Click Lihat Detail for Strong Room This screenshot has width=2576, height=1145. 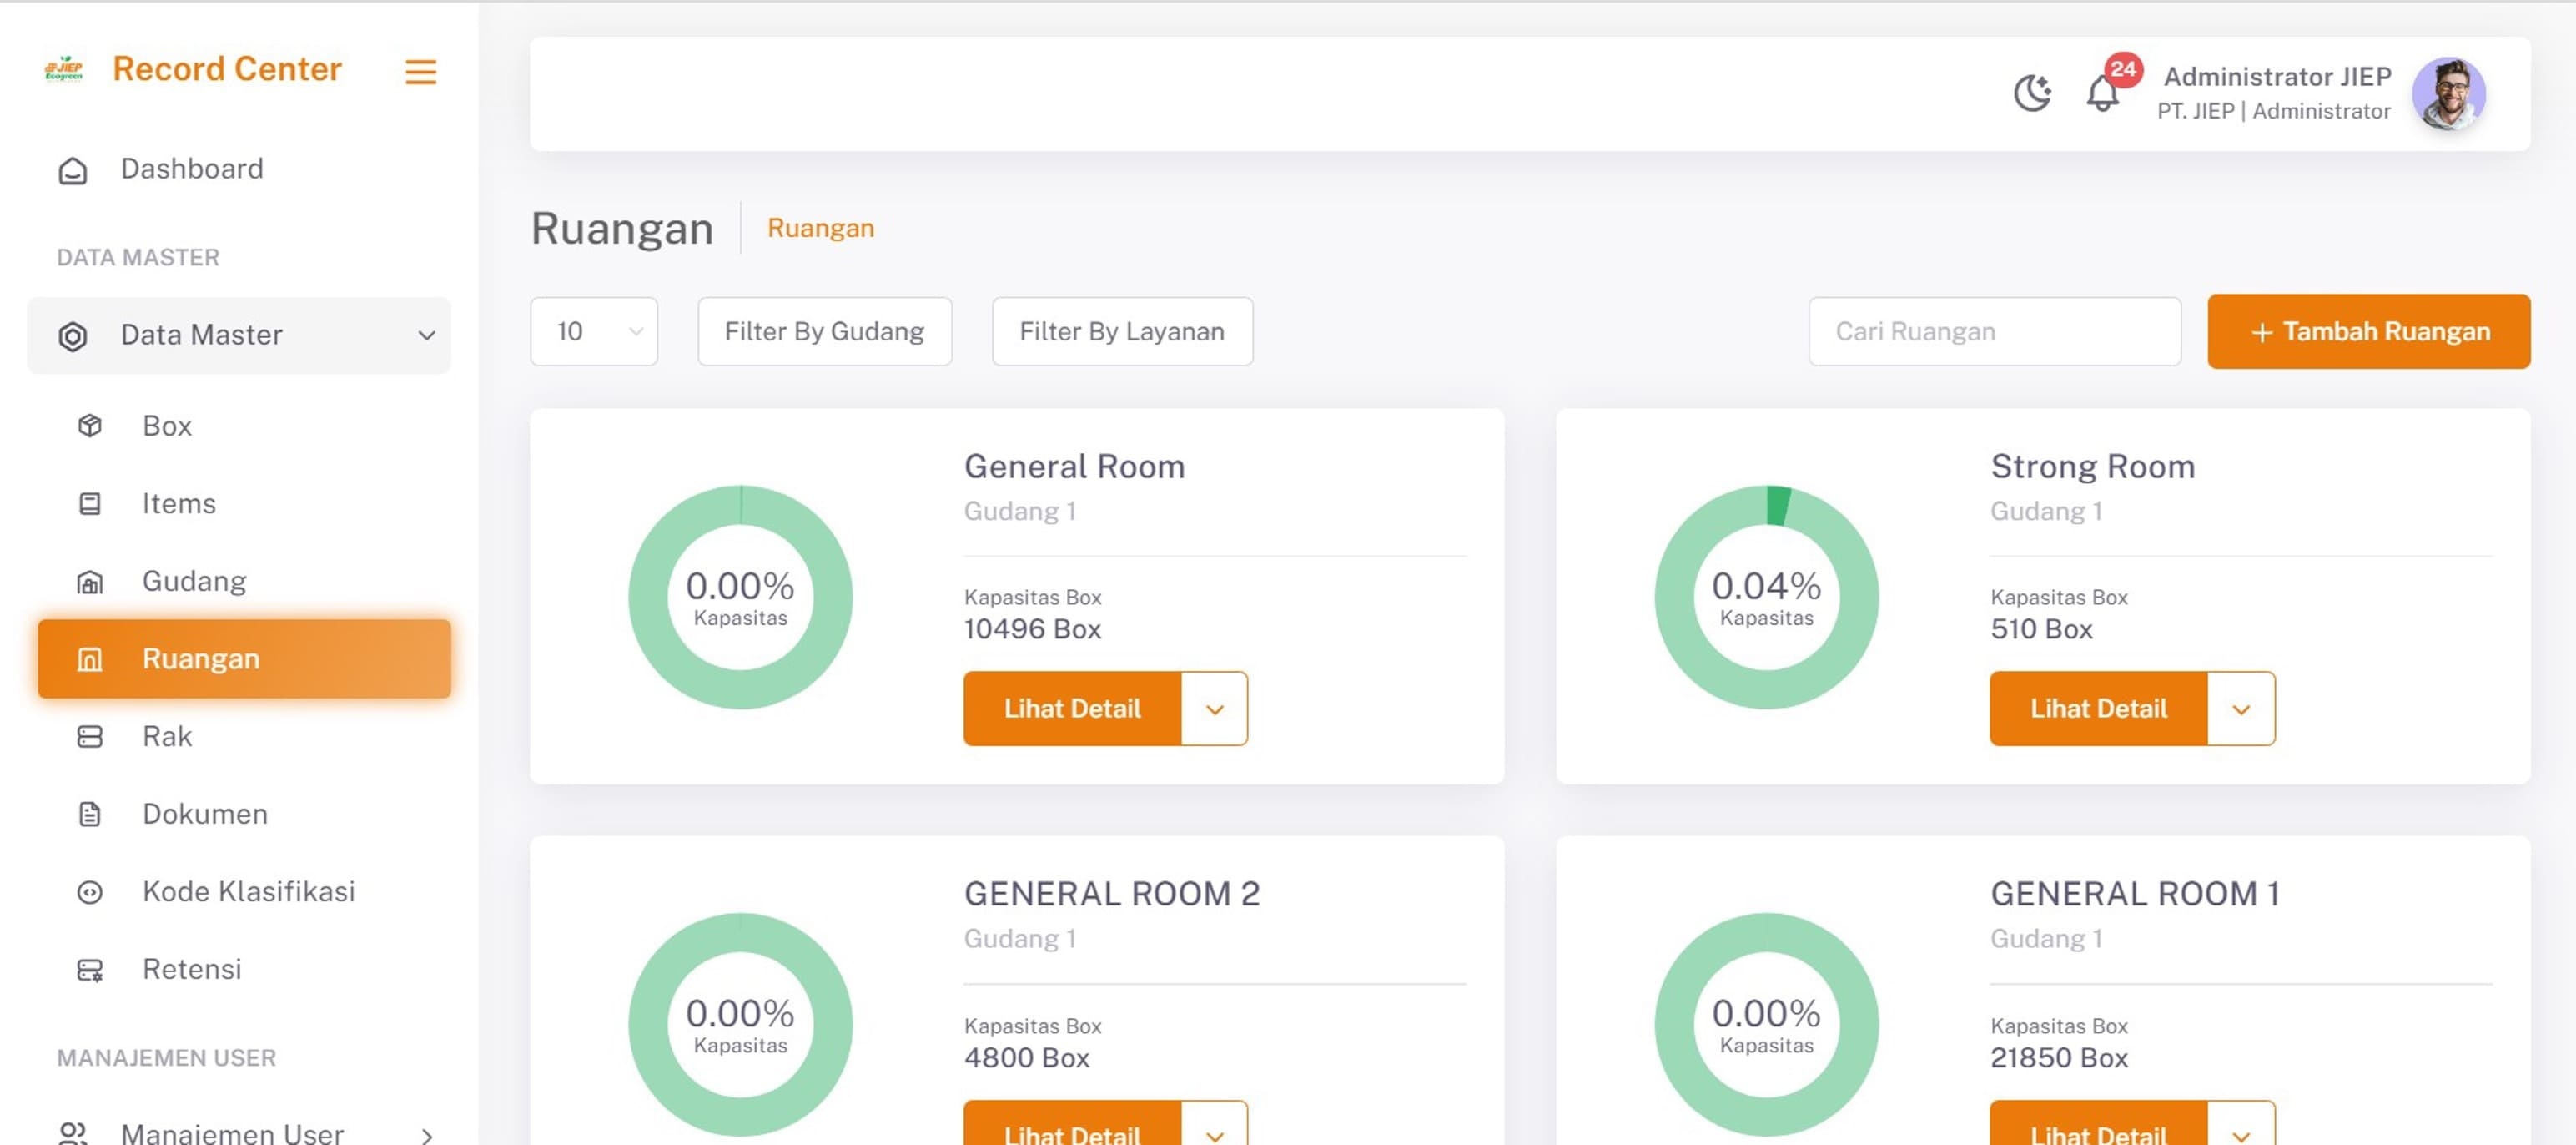tap(2098, 708)
